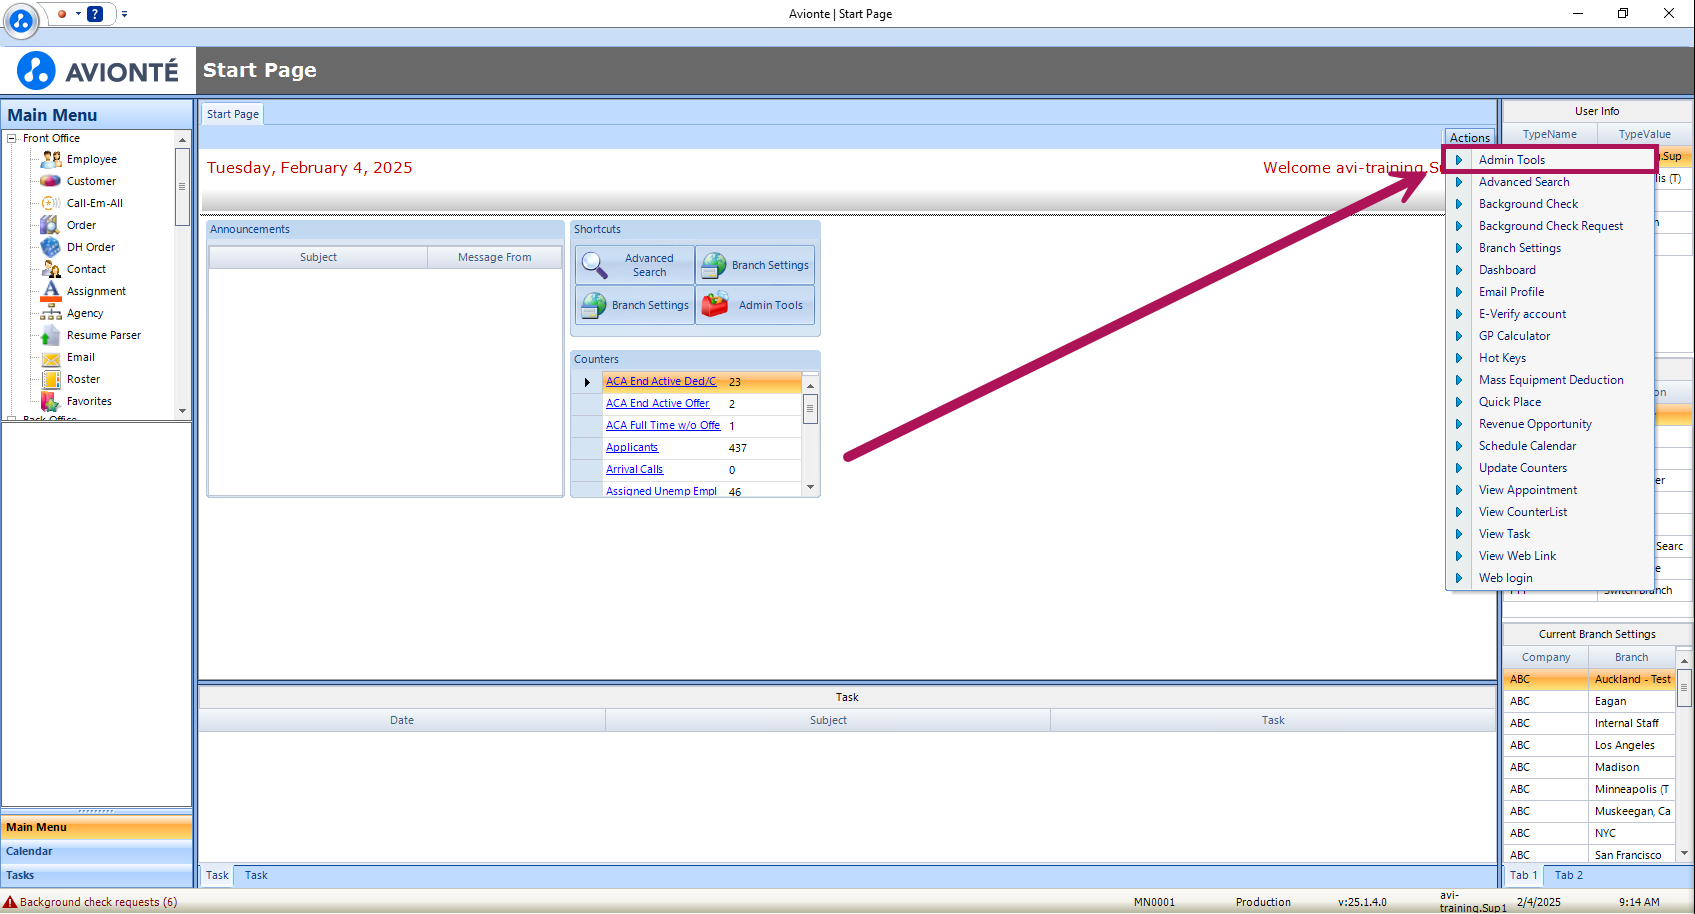Click the Message From column header
The height and width of the screenshot is (914, 1695).
[495, 257]
